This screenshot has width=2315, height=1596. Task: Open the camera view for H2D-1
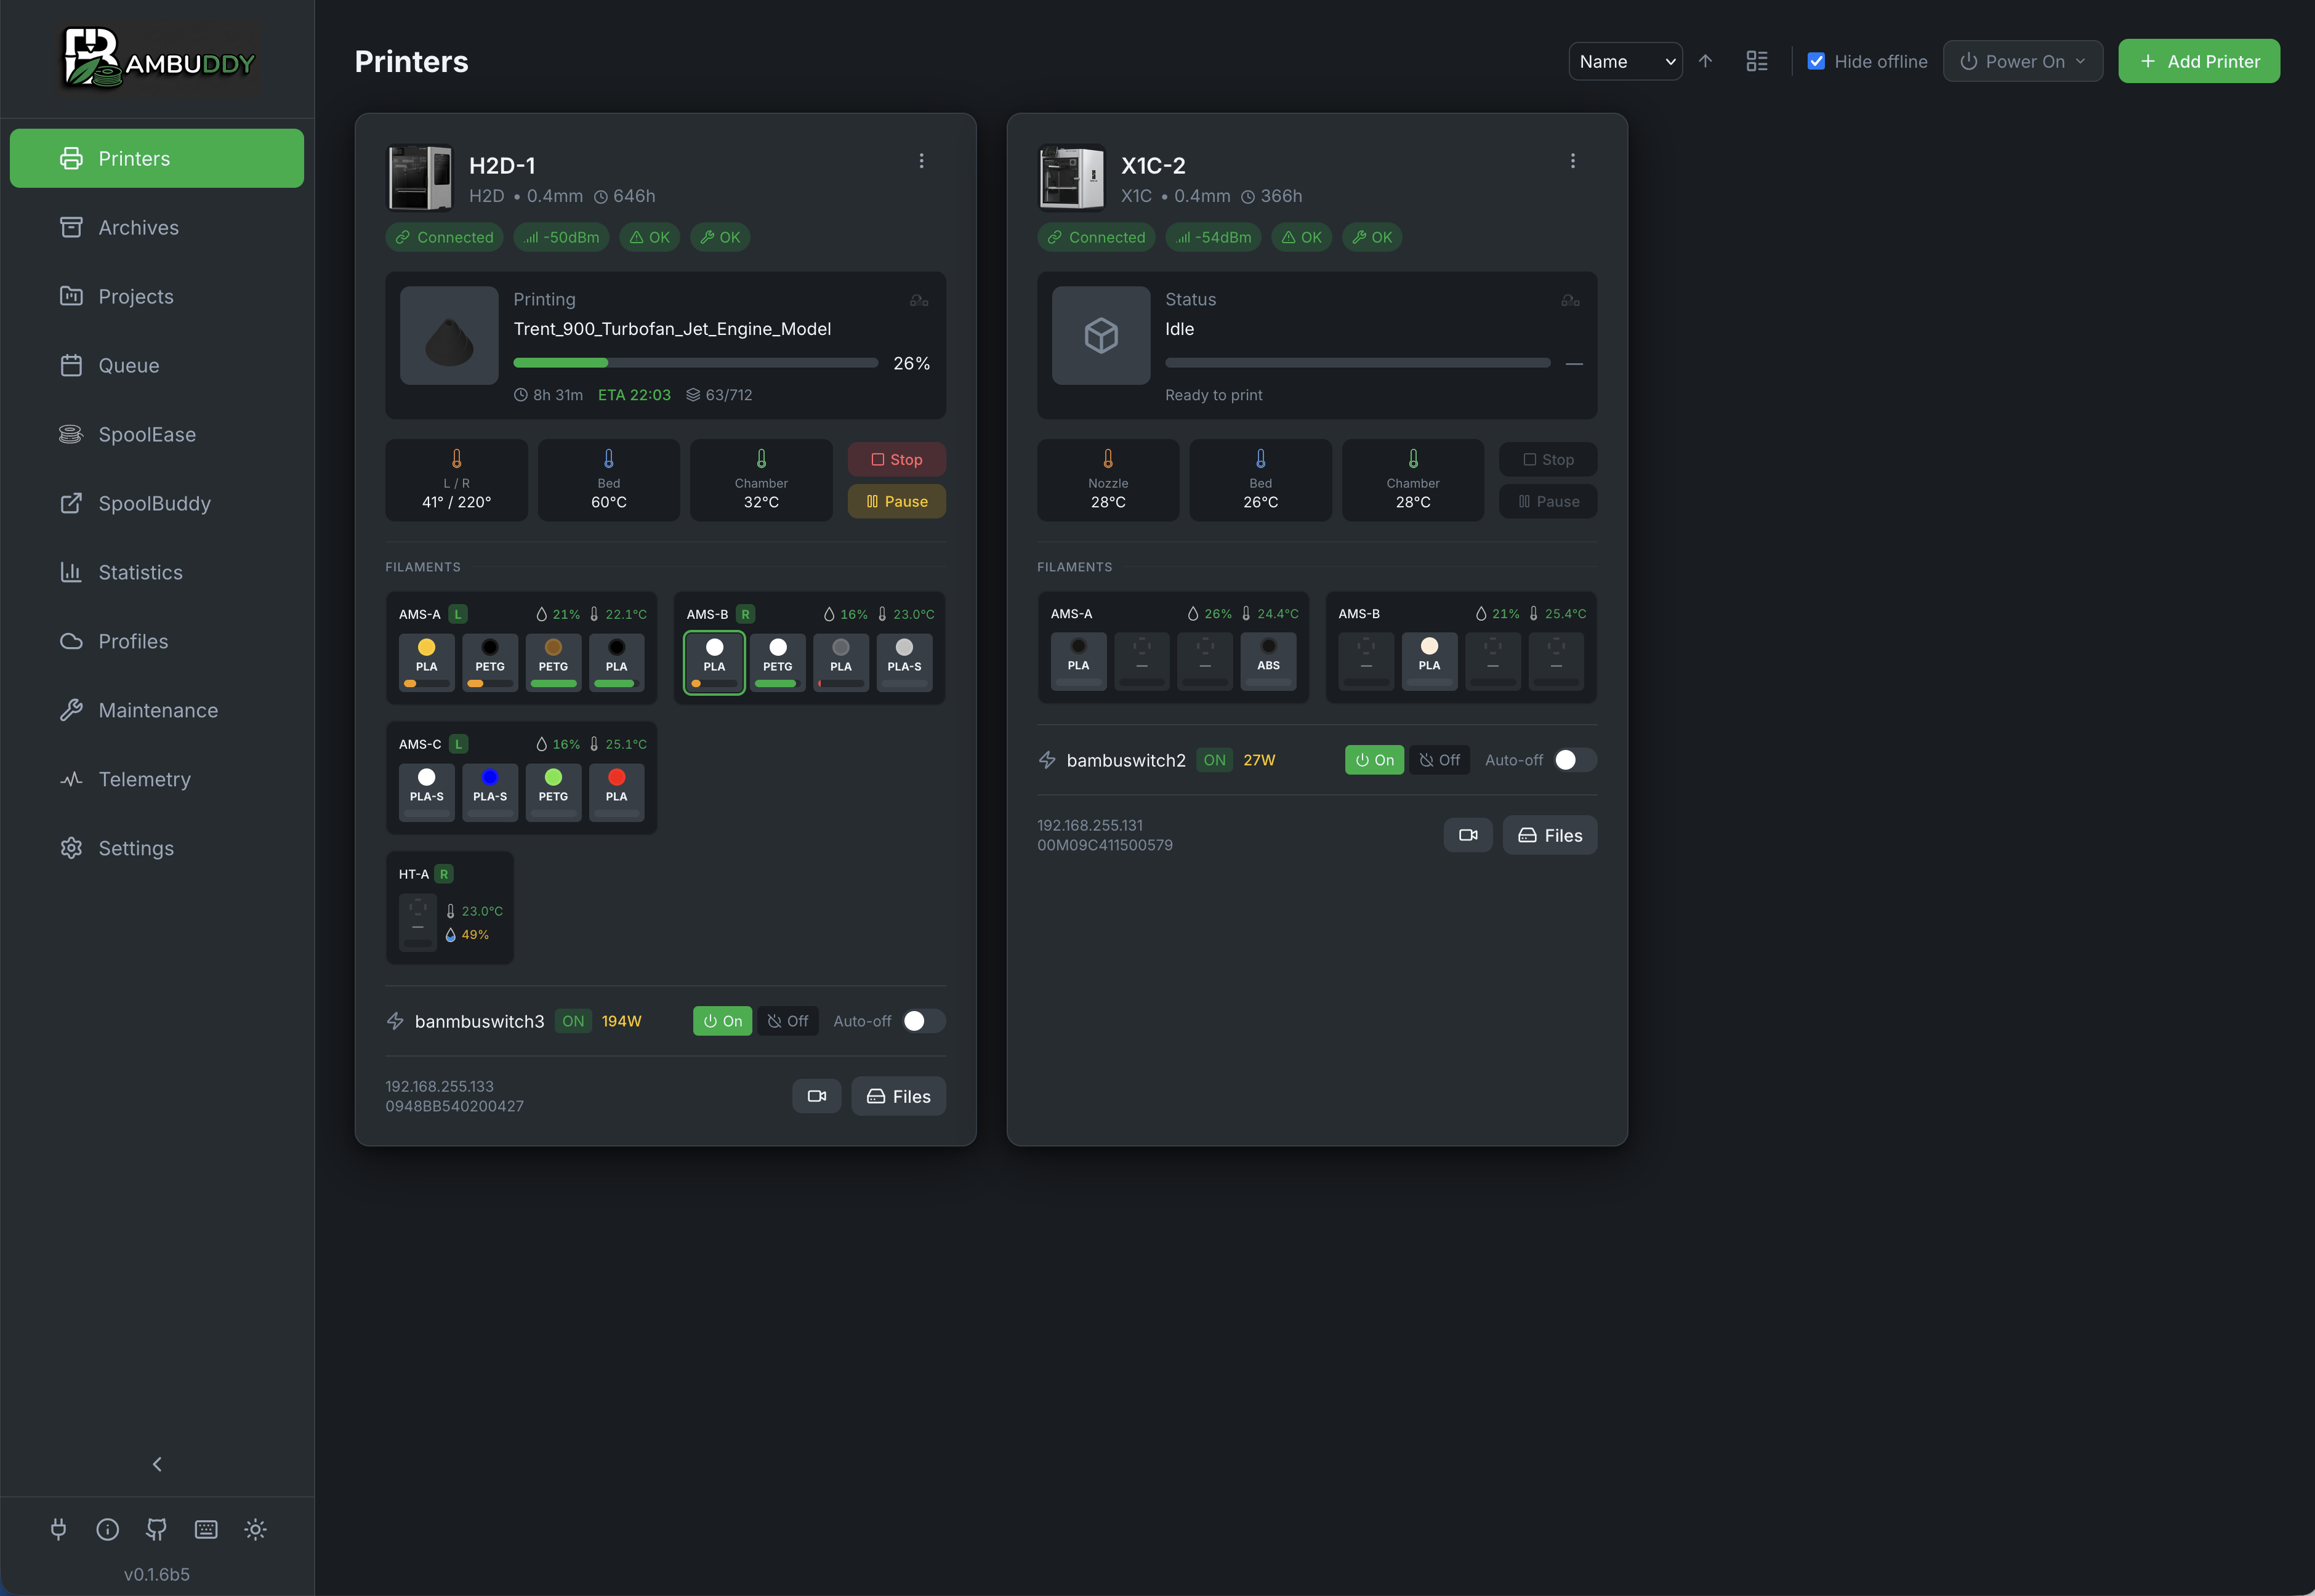[816, 1095]
